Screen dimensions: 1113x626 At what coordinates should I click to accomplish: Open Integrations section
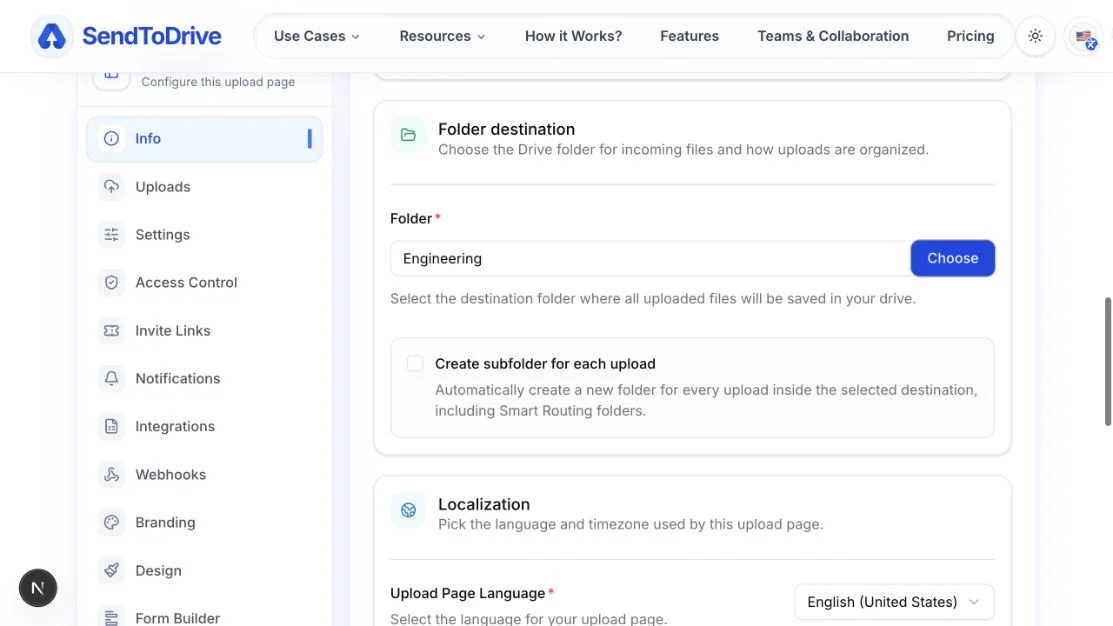pos(204,427)
